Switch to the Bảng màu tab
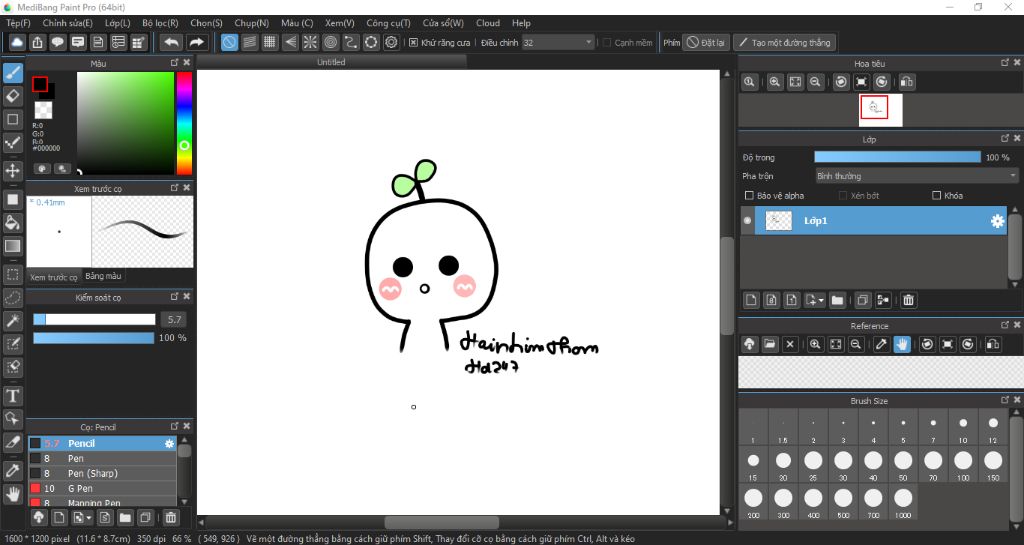The image size is (1024, 545). coord(103,276)
